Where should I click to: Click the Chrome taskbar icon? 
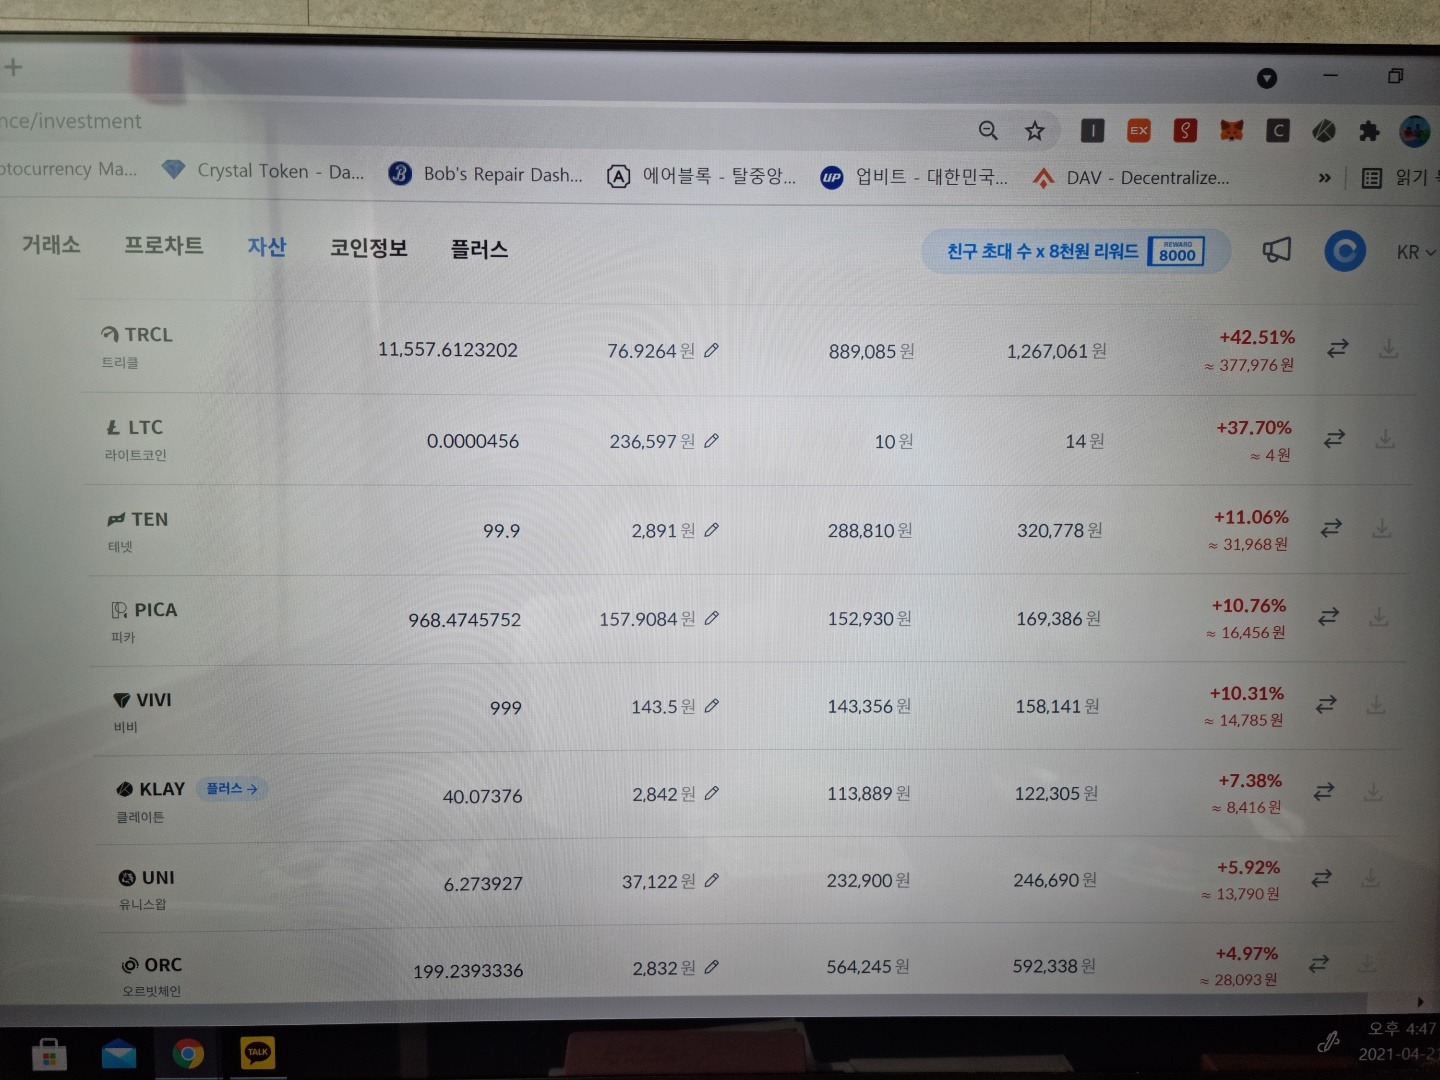point(188,1054)
